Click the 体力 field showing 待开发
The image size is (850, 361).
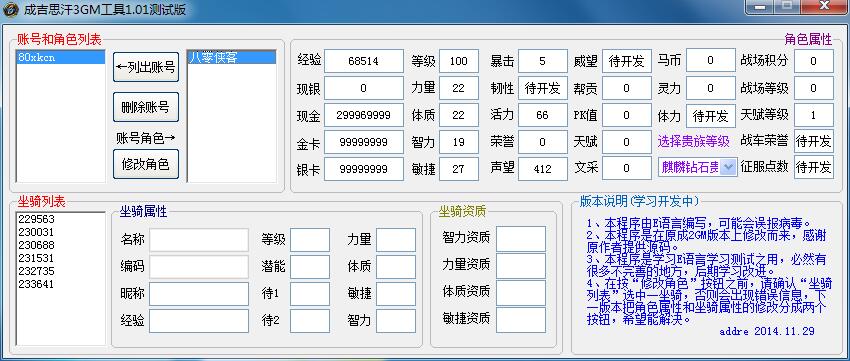click(711, 115)
